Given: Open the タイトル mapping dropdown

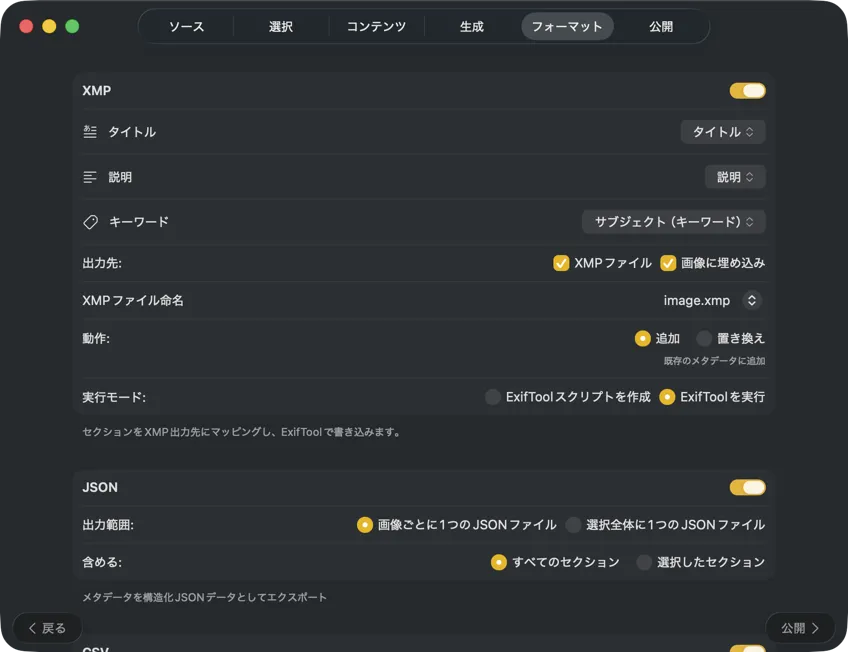Looking at the screenshot, I should coord(722,131).
